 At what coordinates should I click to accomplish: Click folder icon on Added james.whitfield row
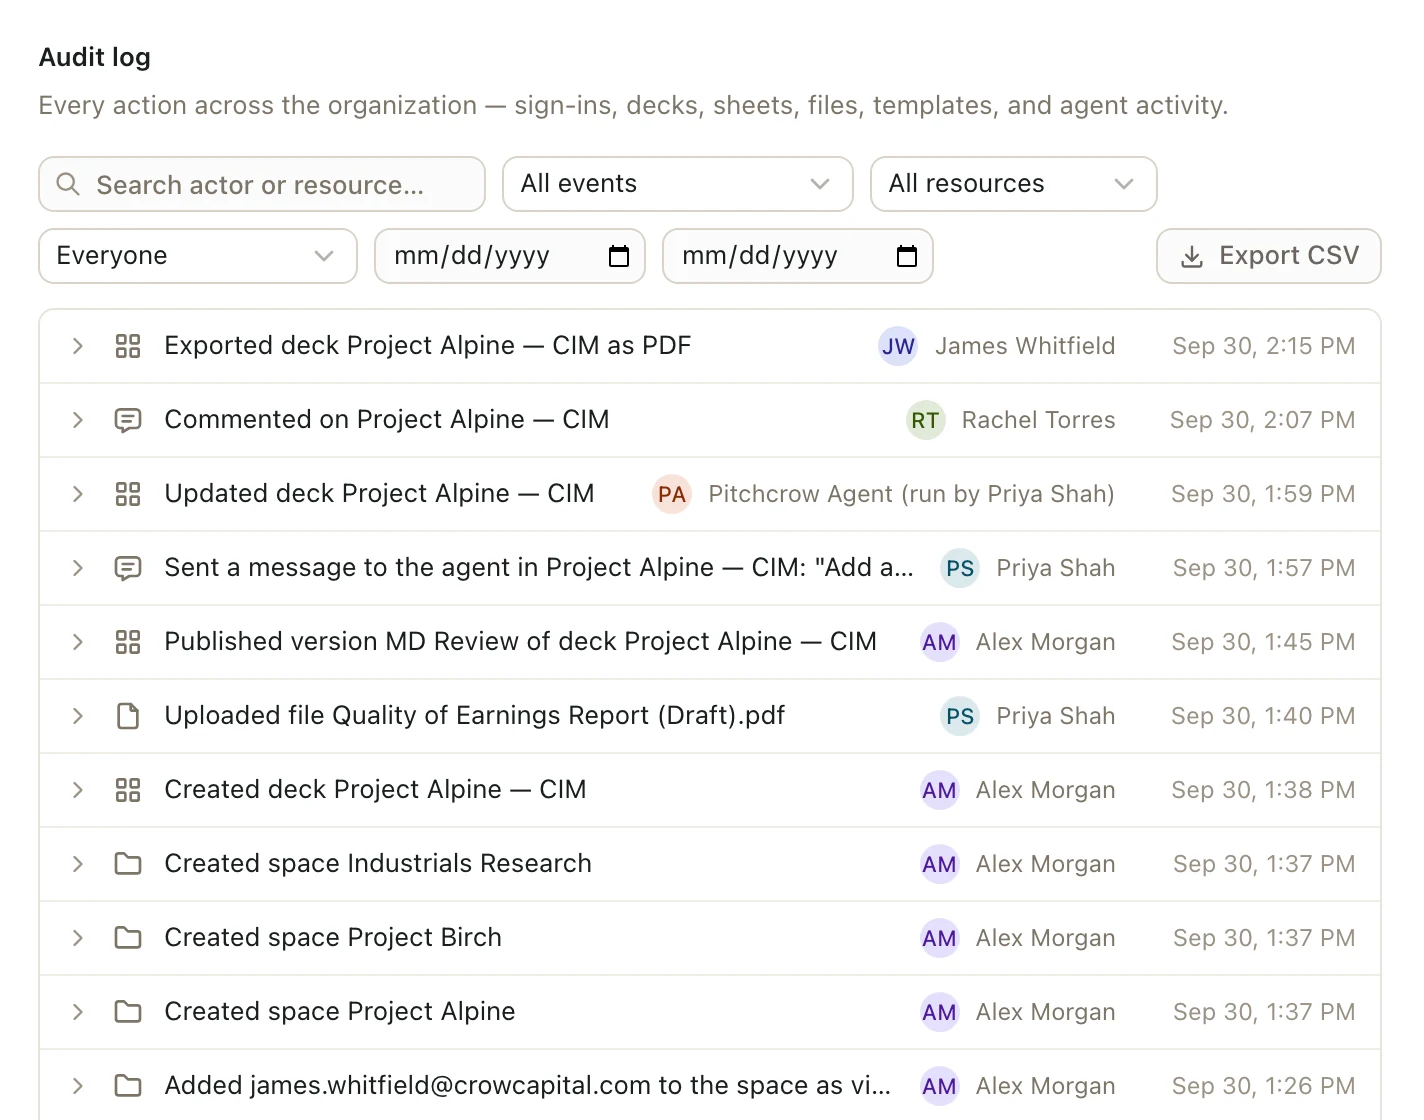click(128, 1086)
